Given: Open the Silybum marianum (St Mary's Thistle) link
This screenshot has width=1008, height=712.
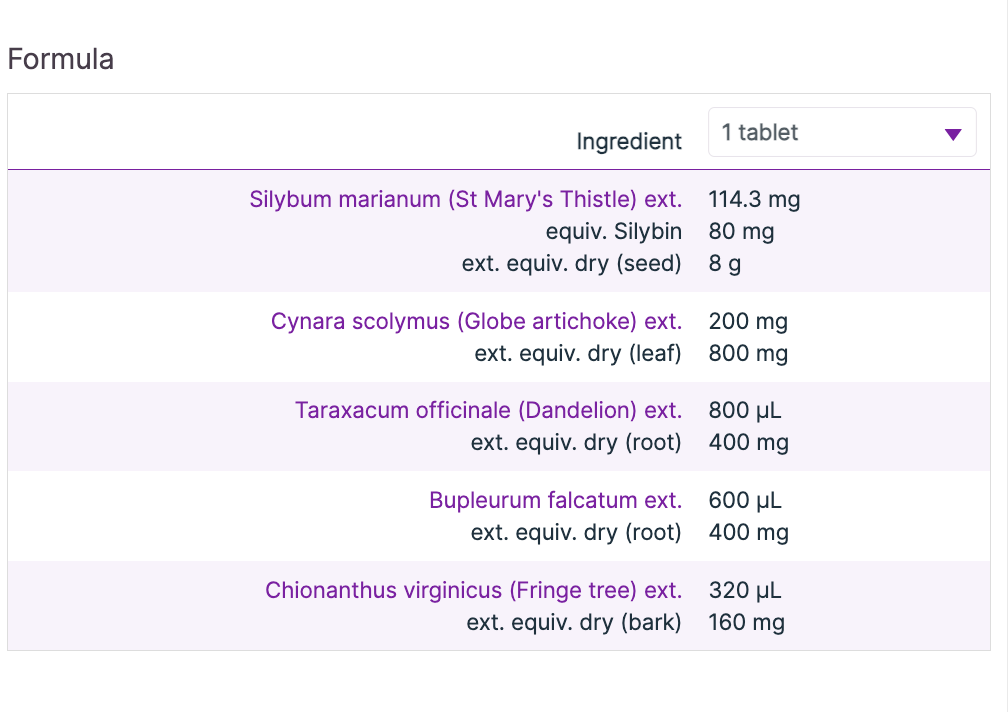Looking at the screenshot, I should (x=465, y=199).
